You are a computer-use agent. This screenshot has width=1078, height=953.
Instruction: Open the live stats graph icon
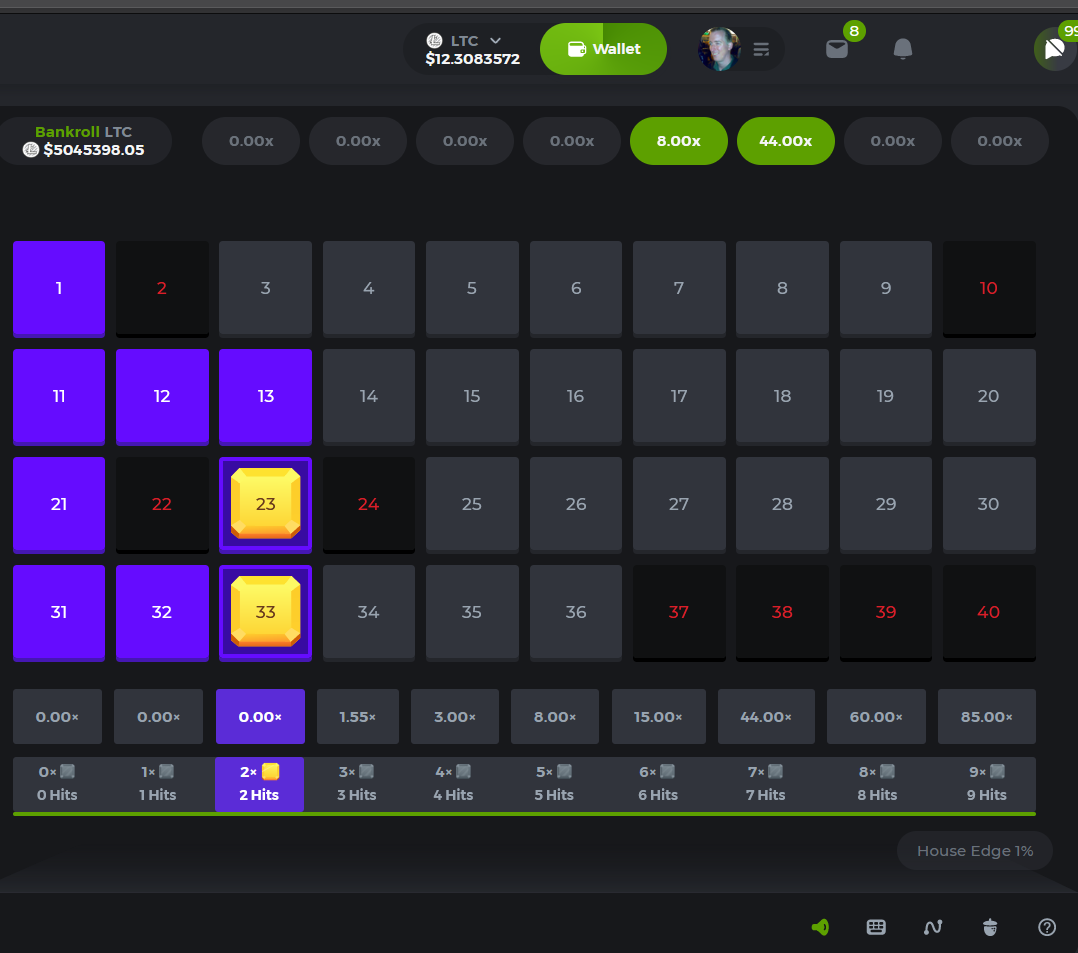(x=933, y=927)
